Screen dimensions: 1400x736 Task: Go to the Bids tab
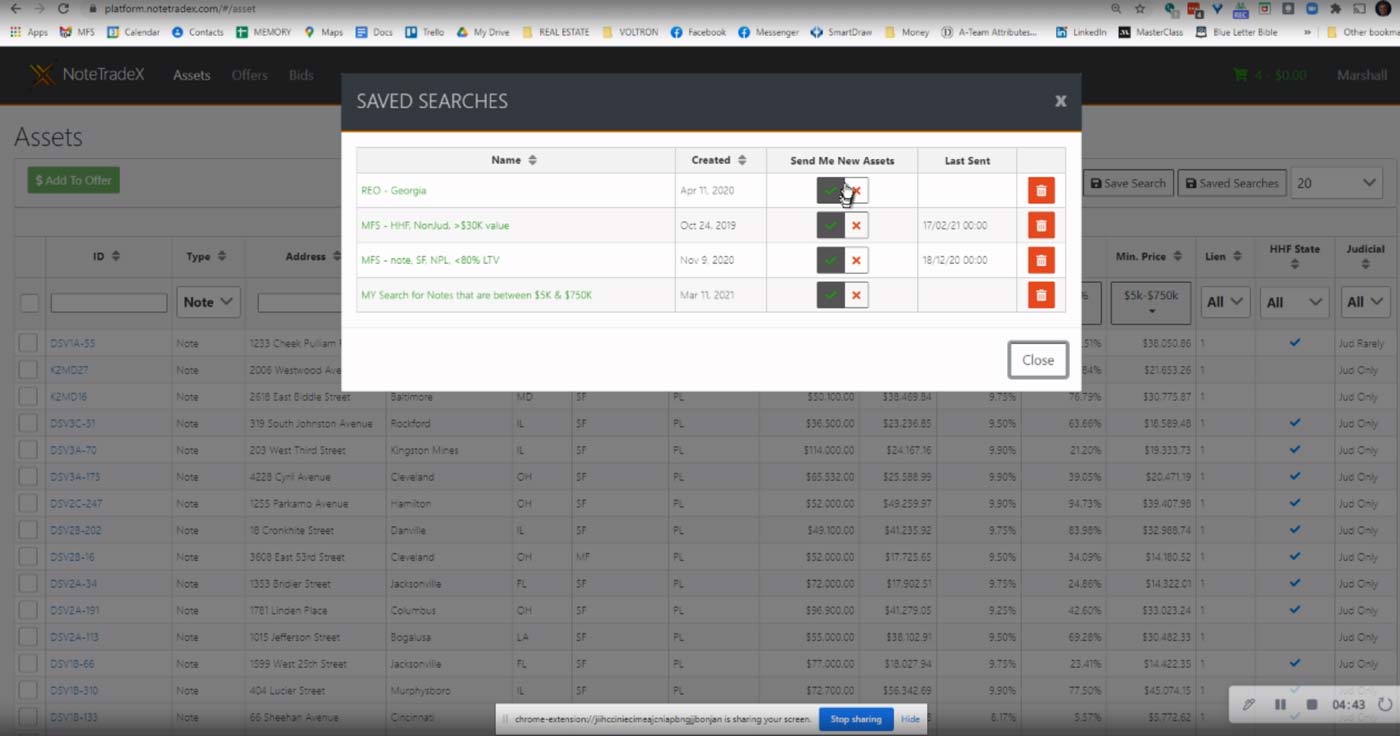pos(301,75)
